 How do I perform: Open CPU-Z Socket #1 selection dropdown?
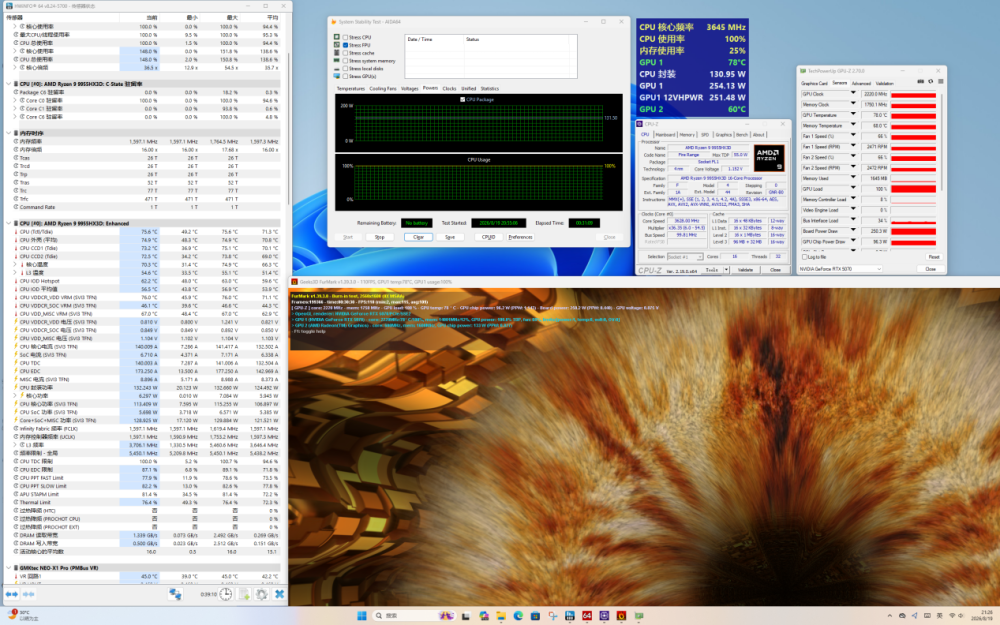click(x=685, y=256)
